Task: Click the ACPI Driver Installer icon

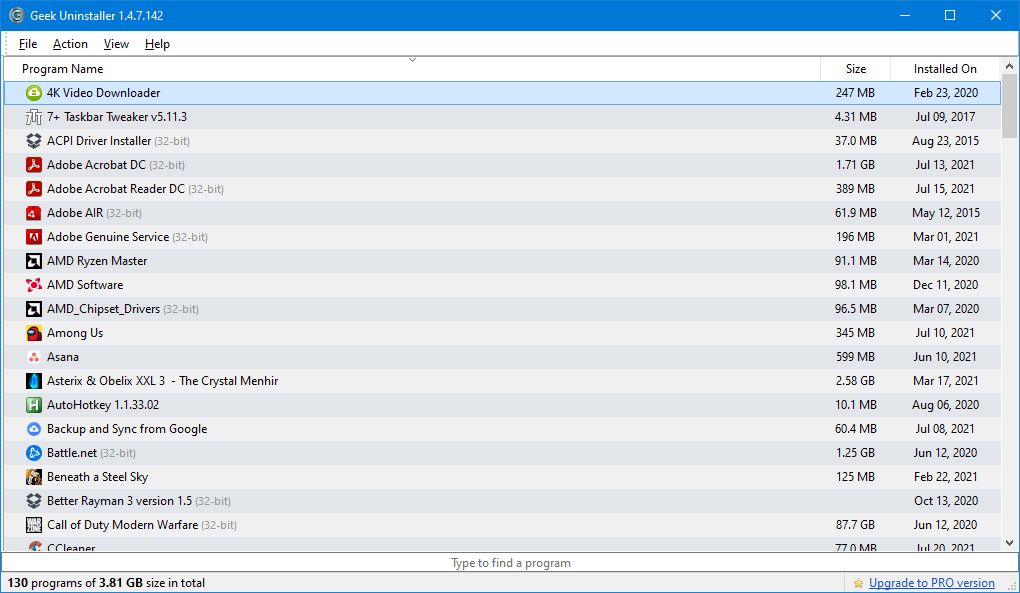Action: (34, 141)
